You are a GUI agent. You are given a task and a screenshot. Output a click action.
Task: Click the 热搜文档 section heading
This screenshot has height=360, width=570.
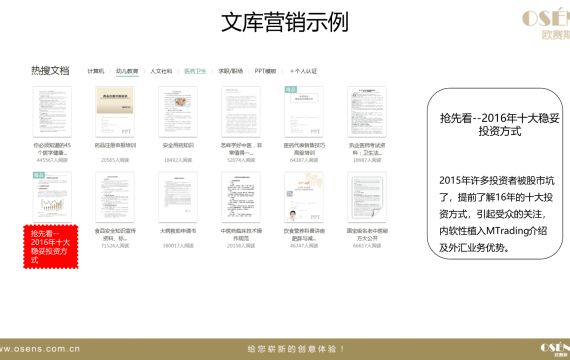pyautogui.click(x=50, y=70)
